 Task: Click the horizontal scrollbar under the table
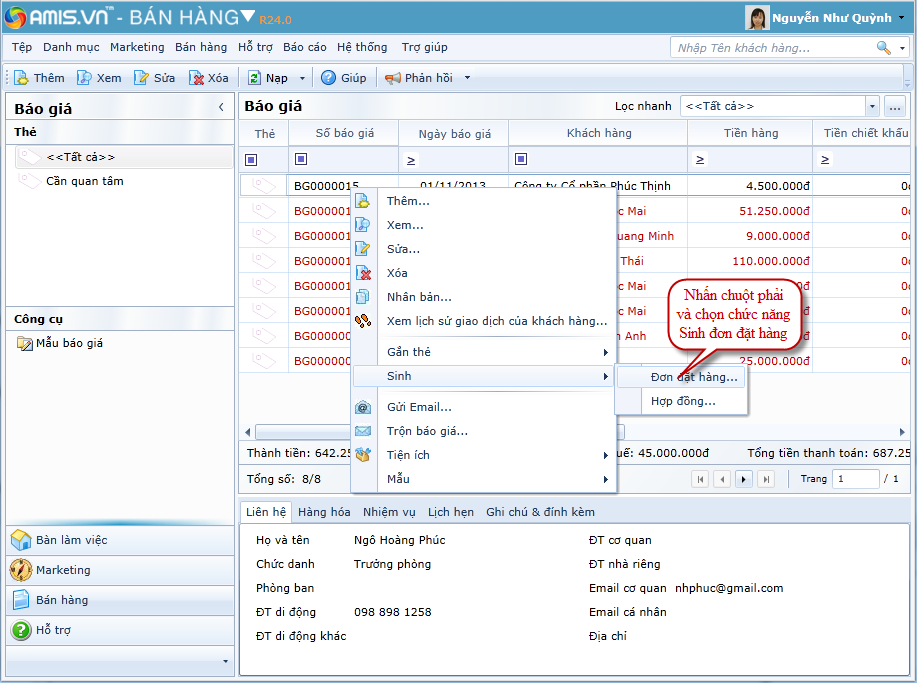[300, 432]
